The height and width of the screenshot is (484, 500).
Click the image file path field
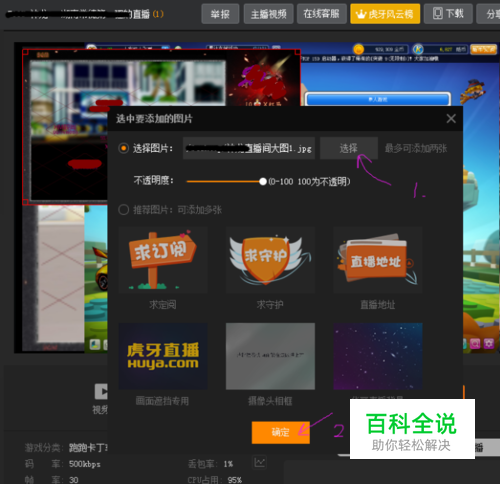[x=249, y=148]
